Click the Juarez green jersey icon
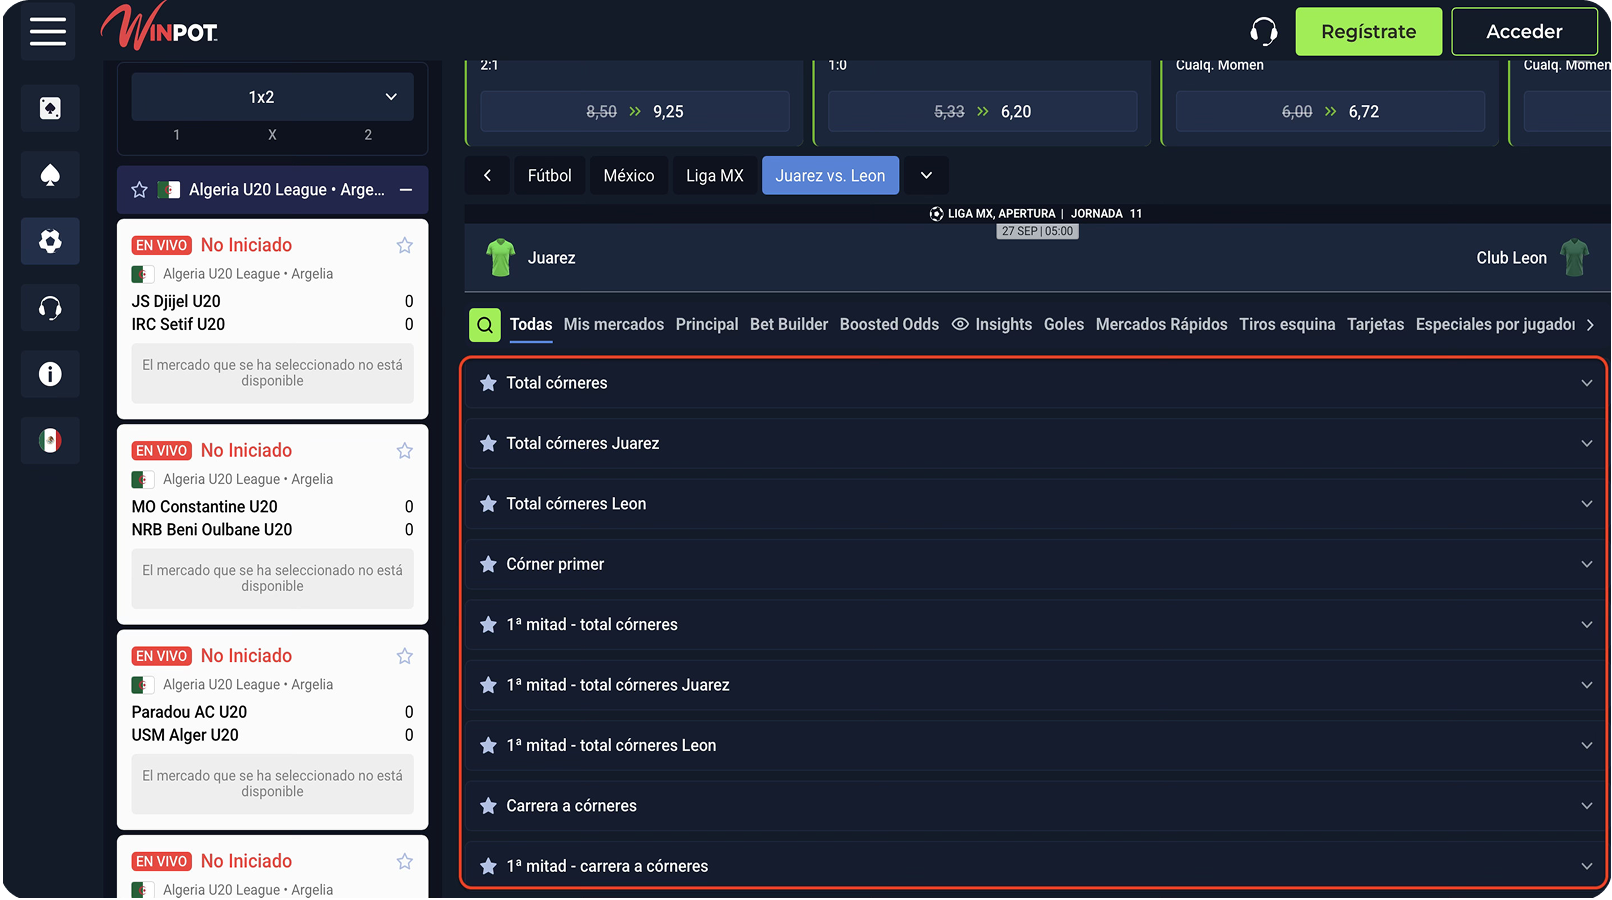1612x900 pixels. (x=500, y=258)
